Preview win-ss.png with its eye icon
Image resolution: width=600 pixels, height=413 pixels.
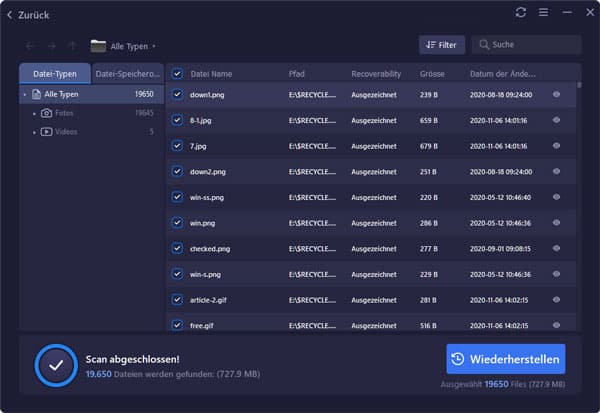pos(556,197)
